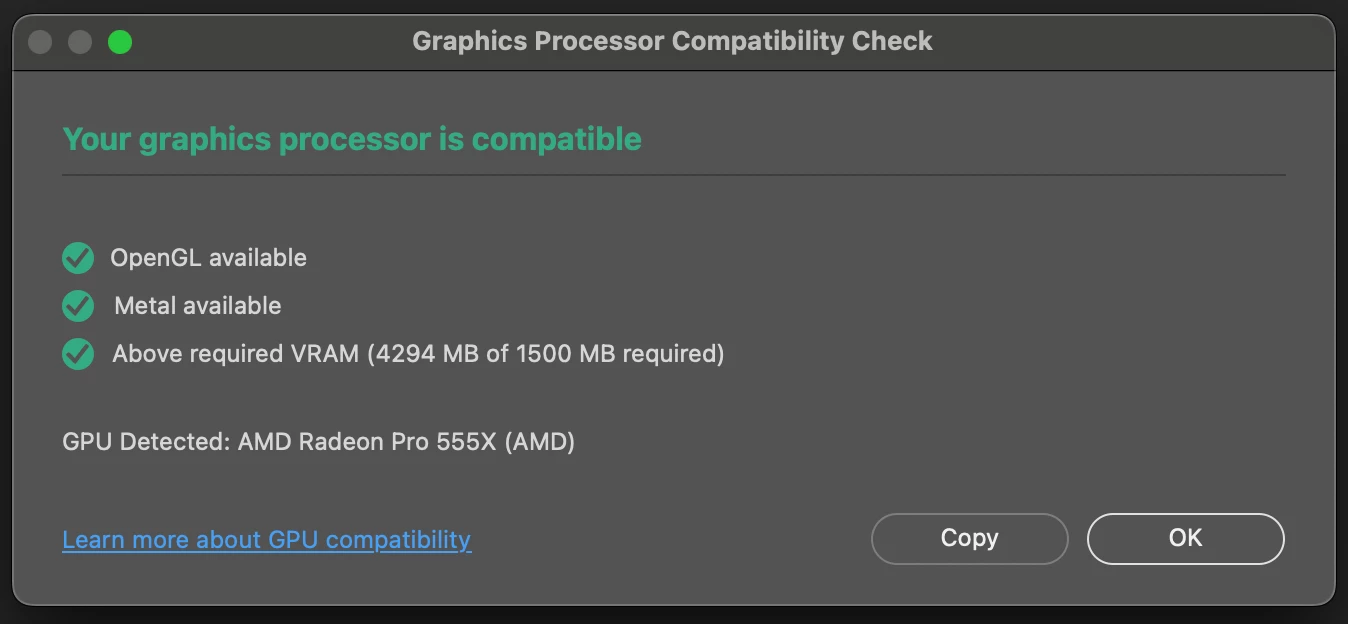Screen dimensions: 1348x624
Task: Click the 'GPU Detected:' label
Action: click(146, 442)
